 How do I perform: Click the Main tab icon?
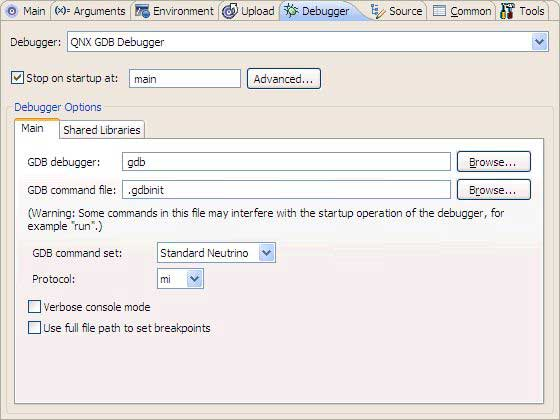coord(12,11)
